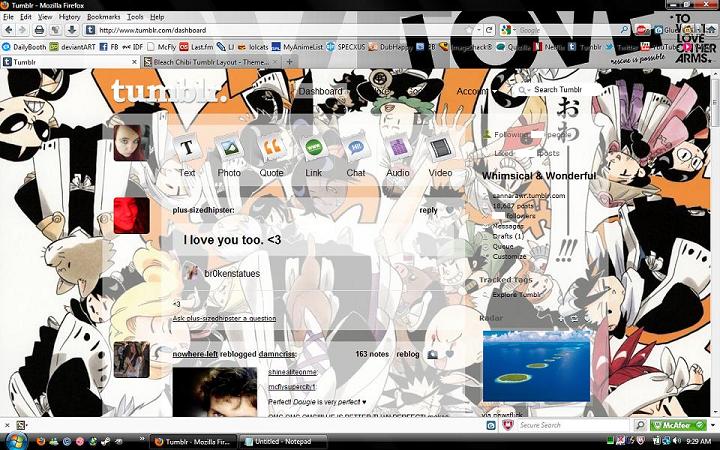Create a new Text post
Screen dimensions: 720x450
click(187, 155)
